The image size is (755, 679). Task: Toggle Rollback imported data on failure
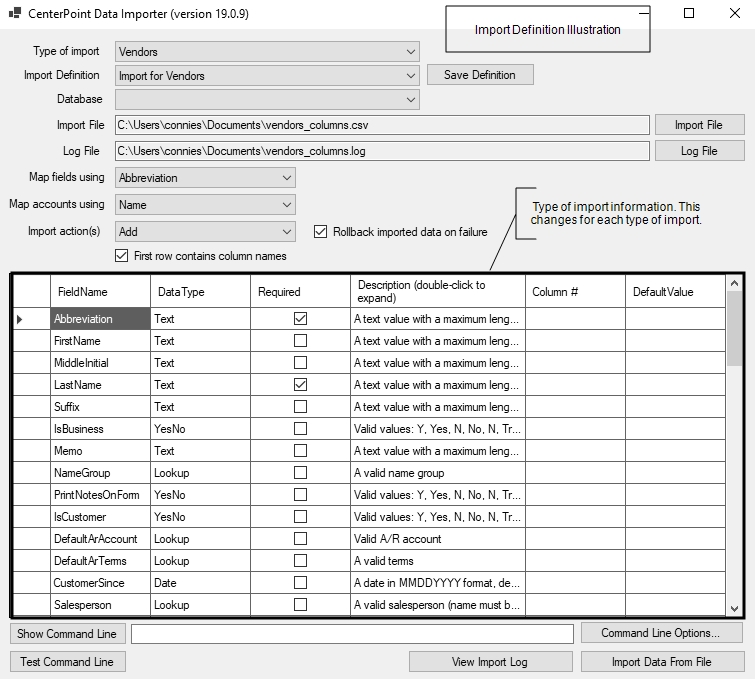321,232
